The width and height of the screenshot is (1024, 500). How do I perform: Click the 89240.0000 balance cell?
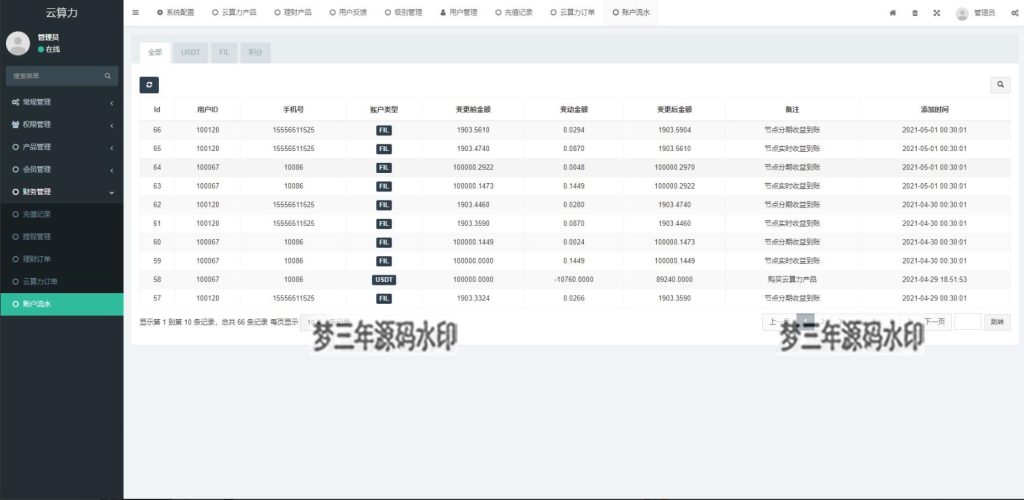tap(675, 279)
